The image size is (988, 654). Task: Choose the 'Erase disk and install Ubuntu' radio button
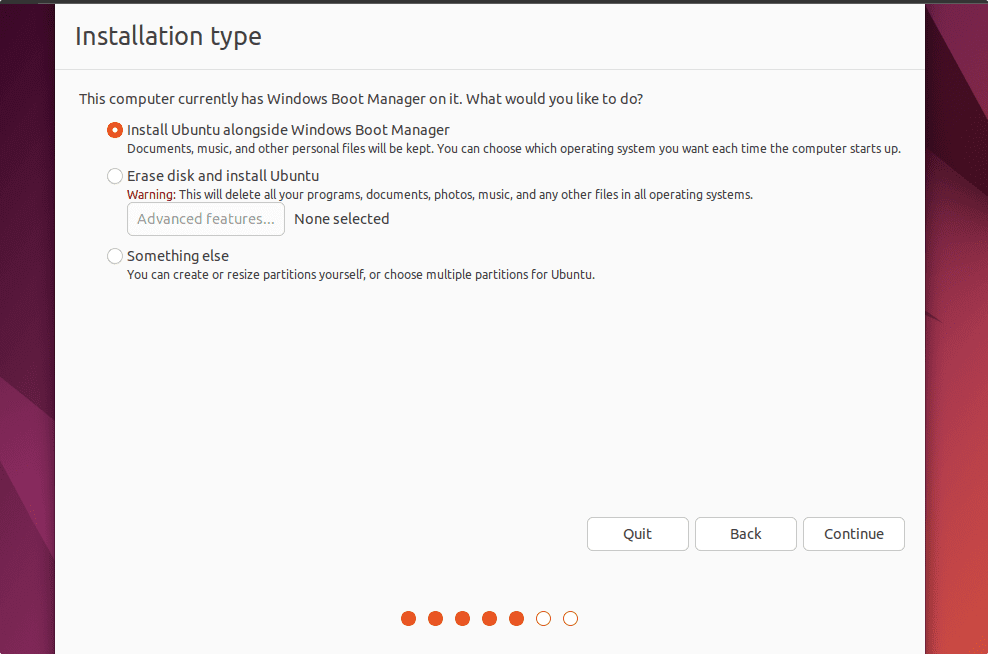115,176
